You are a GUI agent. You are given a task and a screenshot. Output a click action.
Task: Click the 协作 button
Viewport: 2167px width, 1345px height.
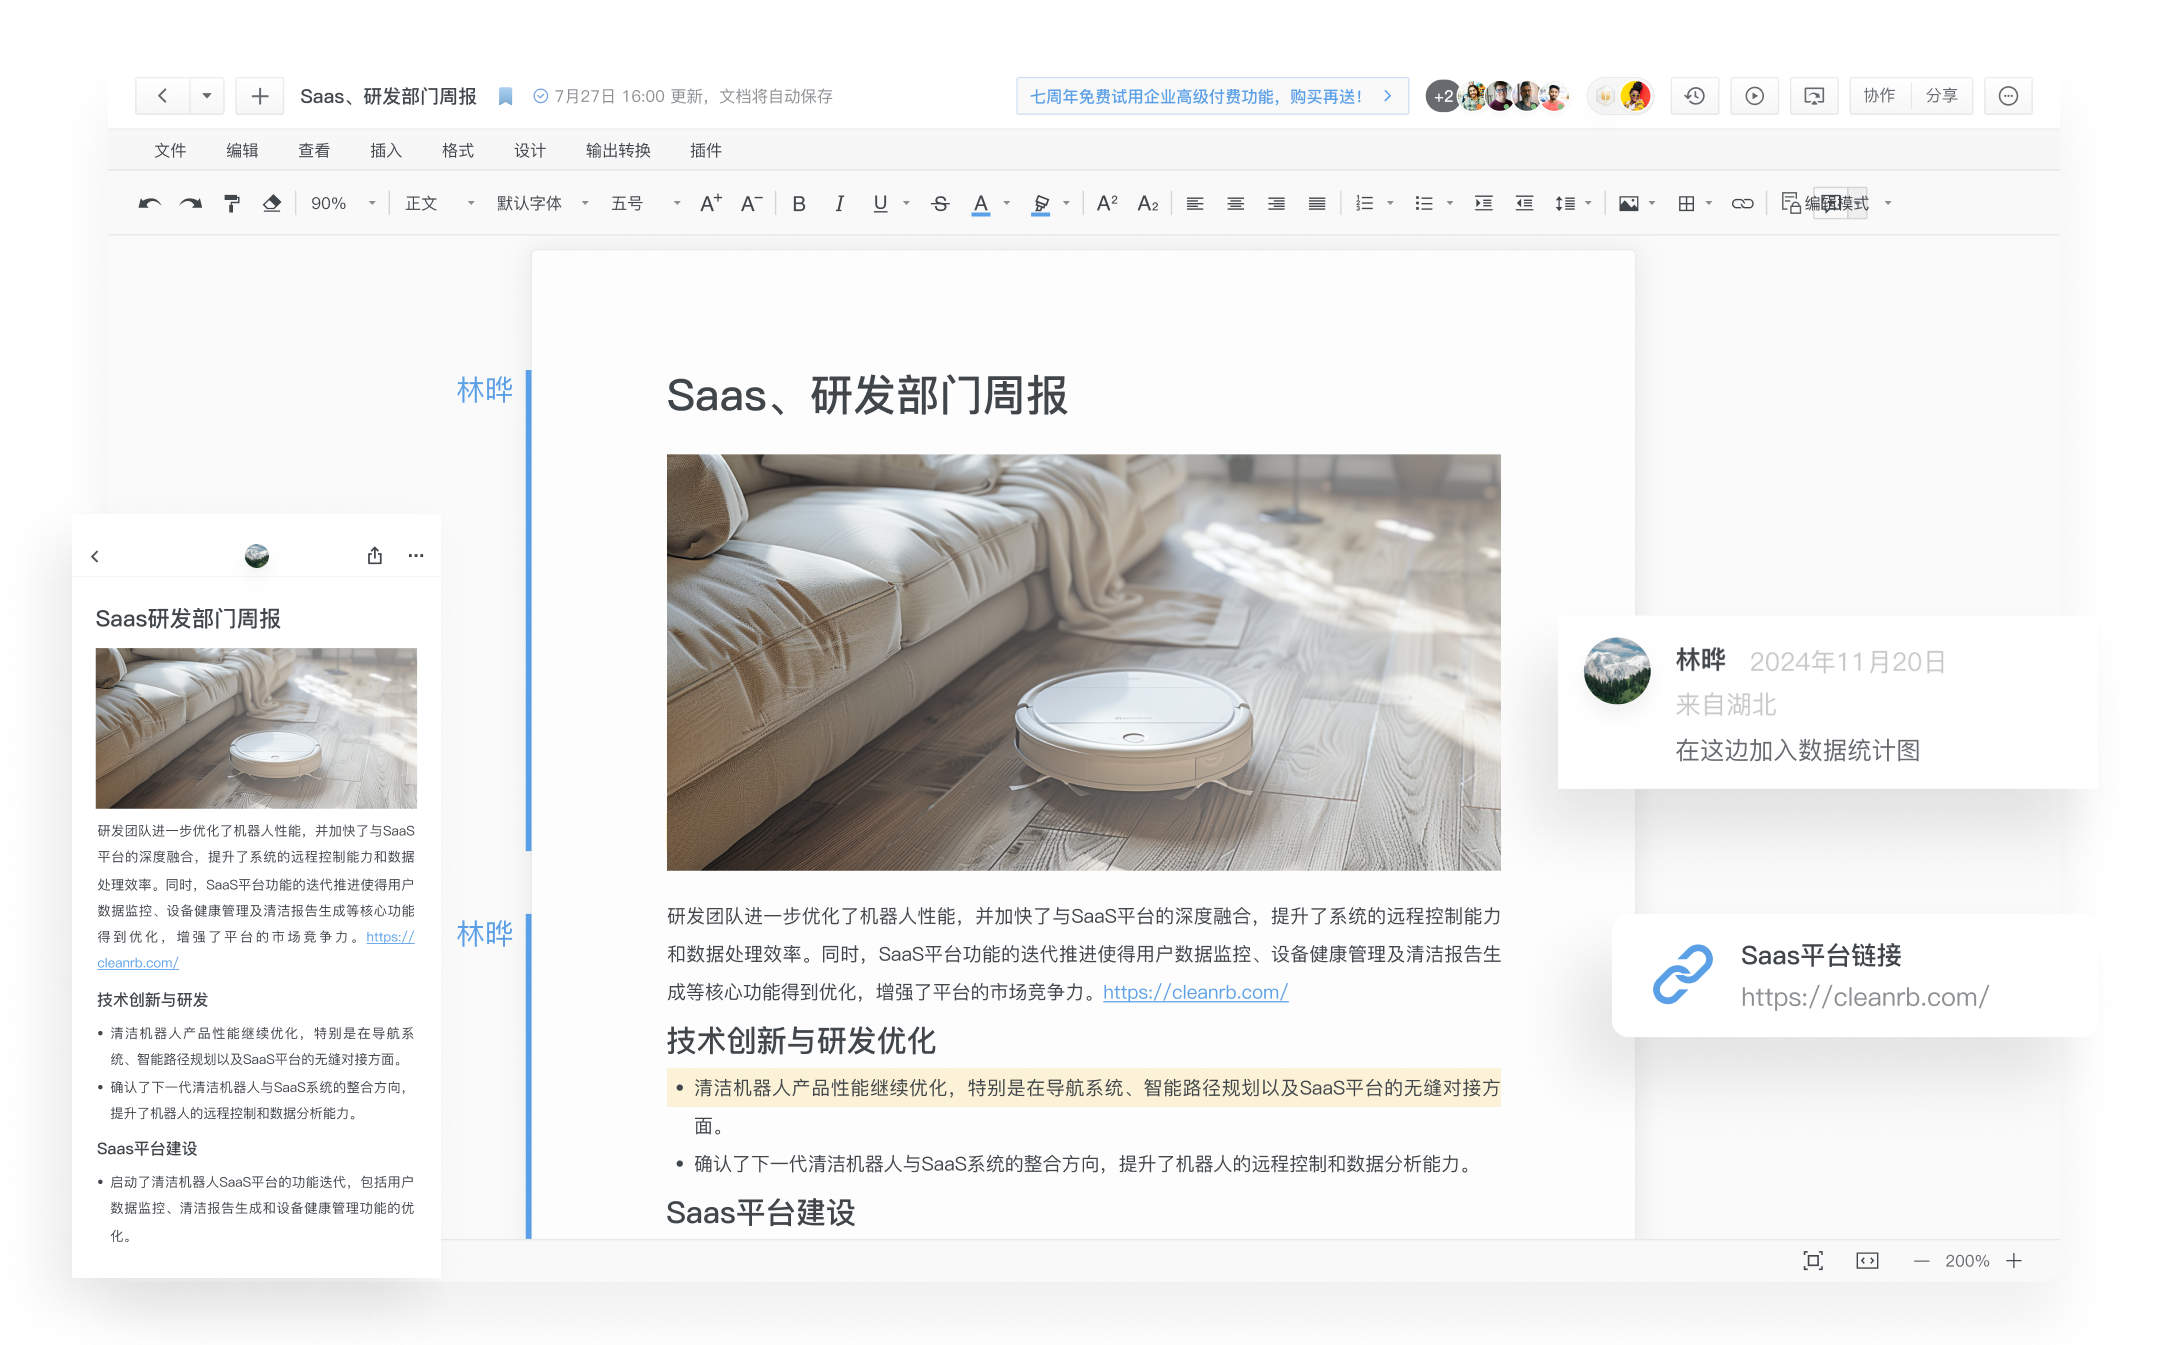tap(1880, 96)
